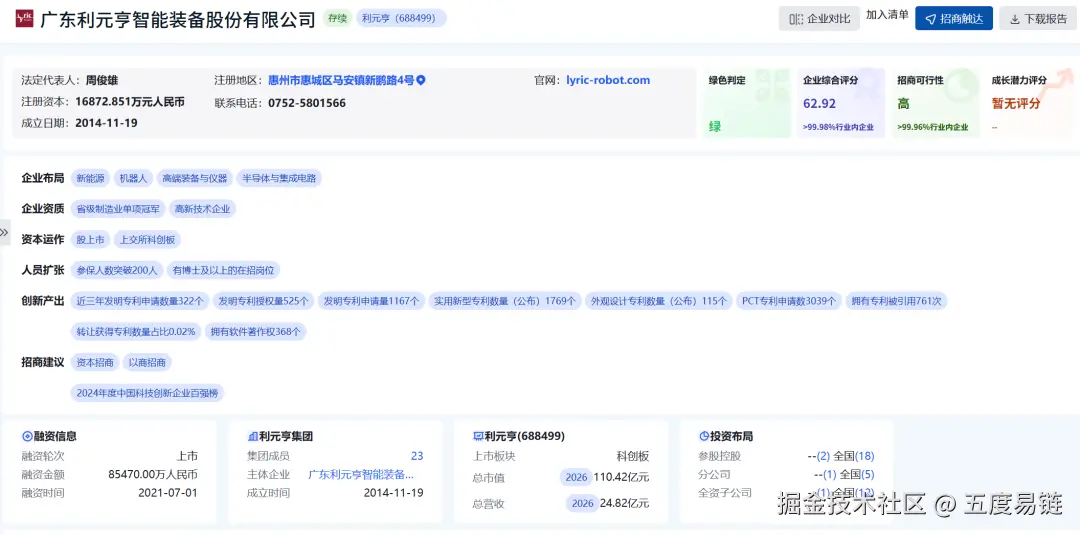Click the 投资布局 section icon

pyautogui.click(x=704, y=436)
